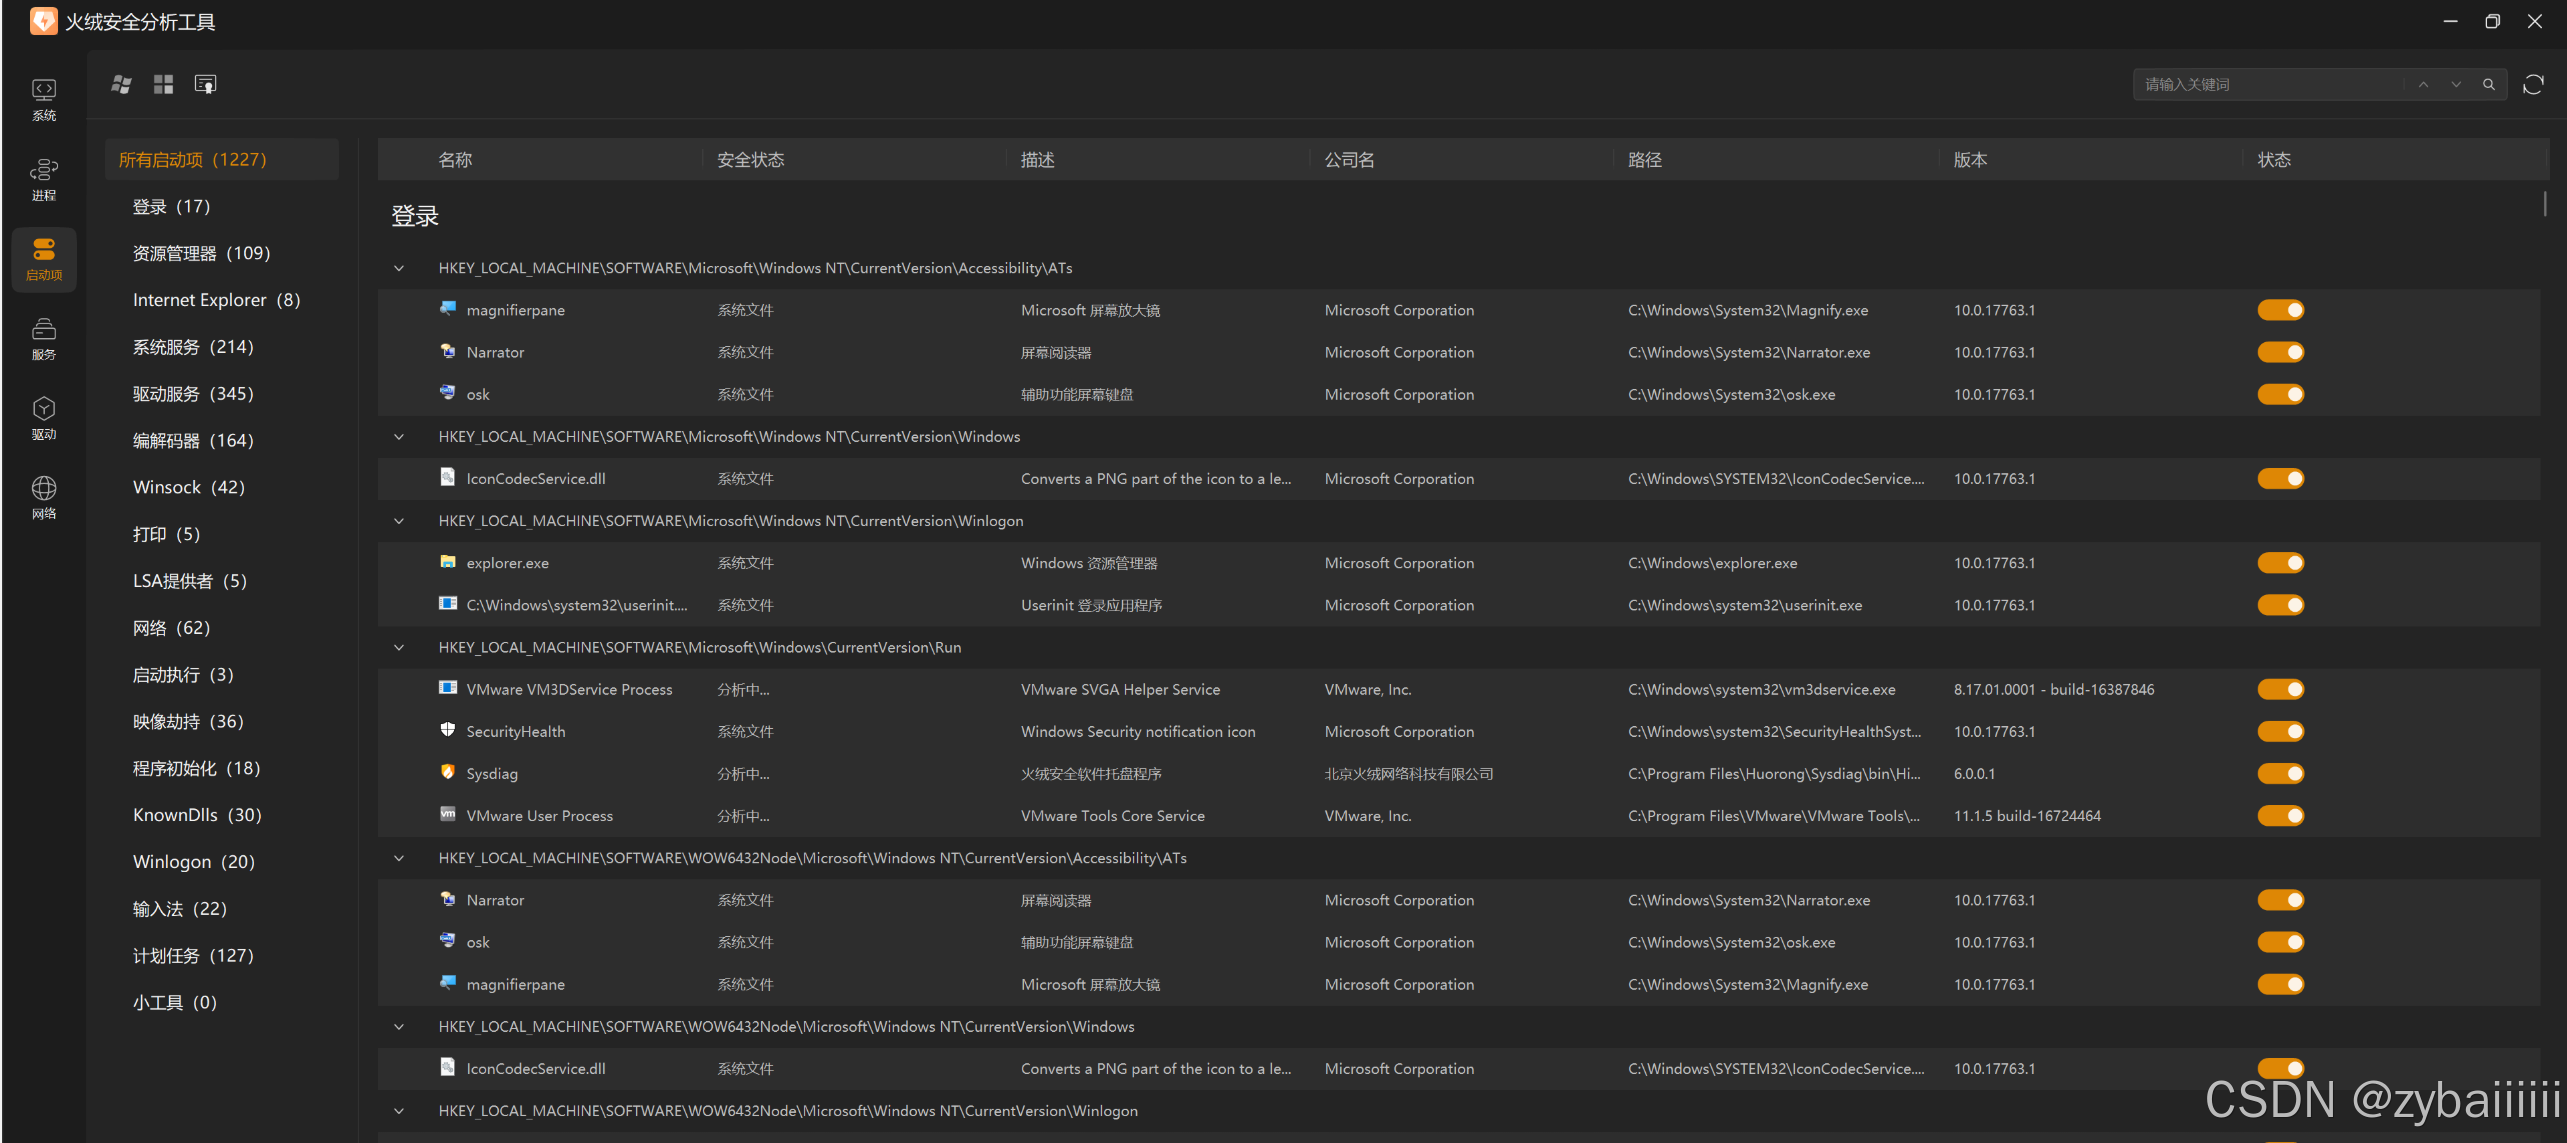Click the search magnifier icon

[x=2488, y=85]
